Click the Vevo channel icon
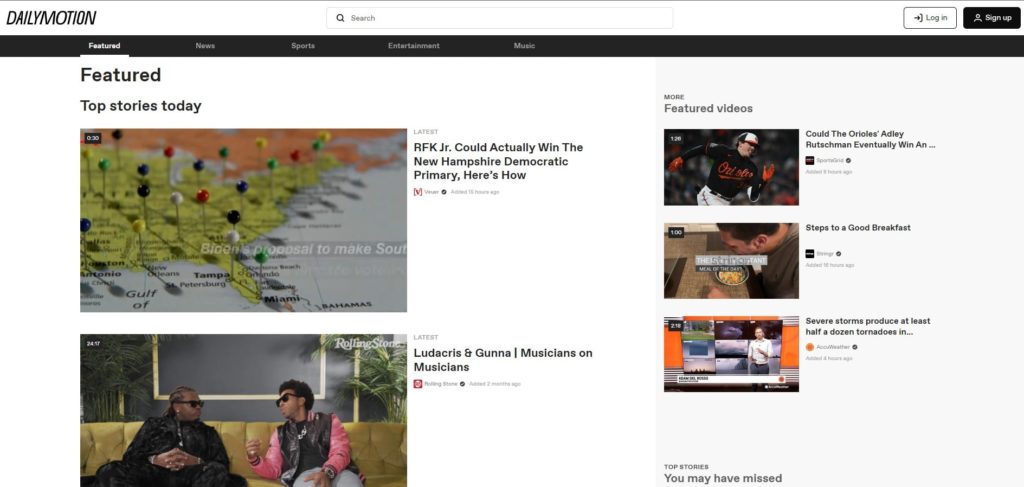The image size is (1024, 487). tap(418, 191)
